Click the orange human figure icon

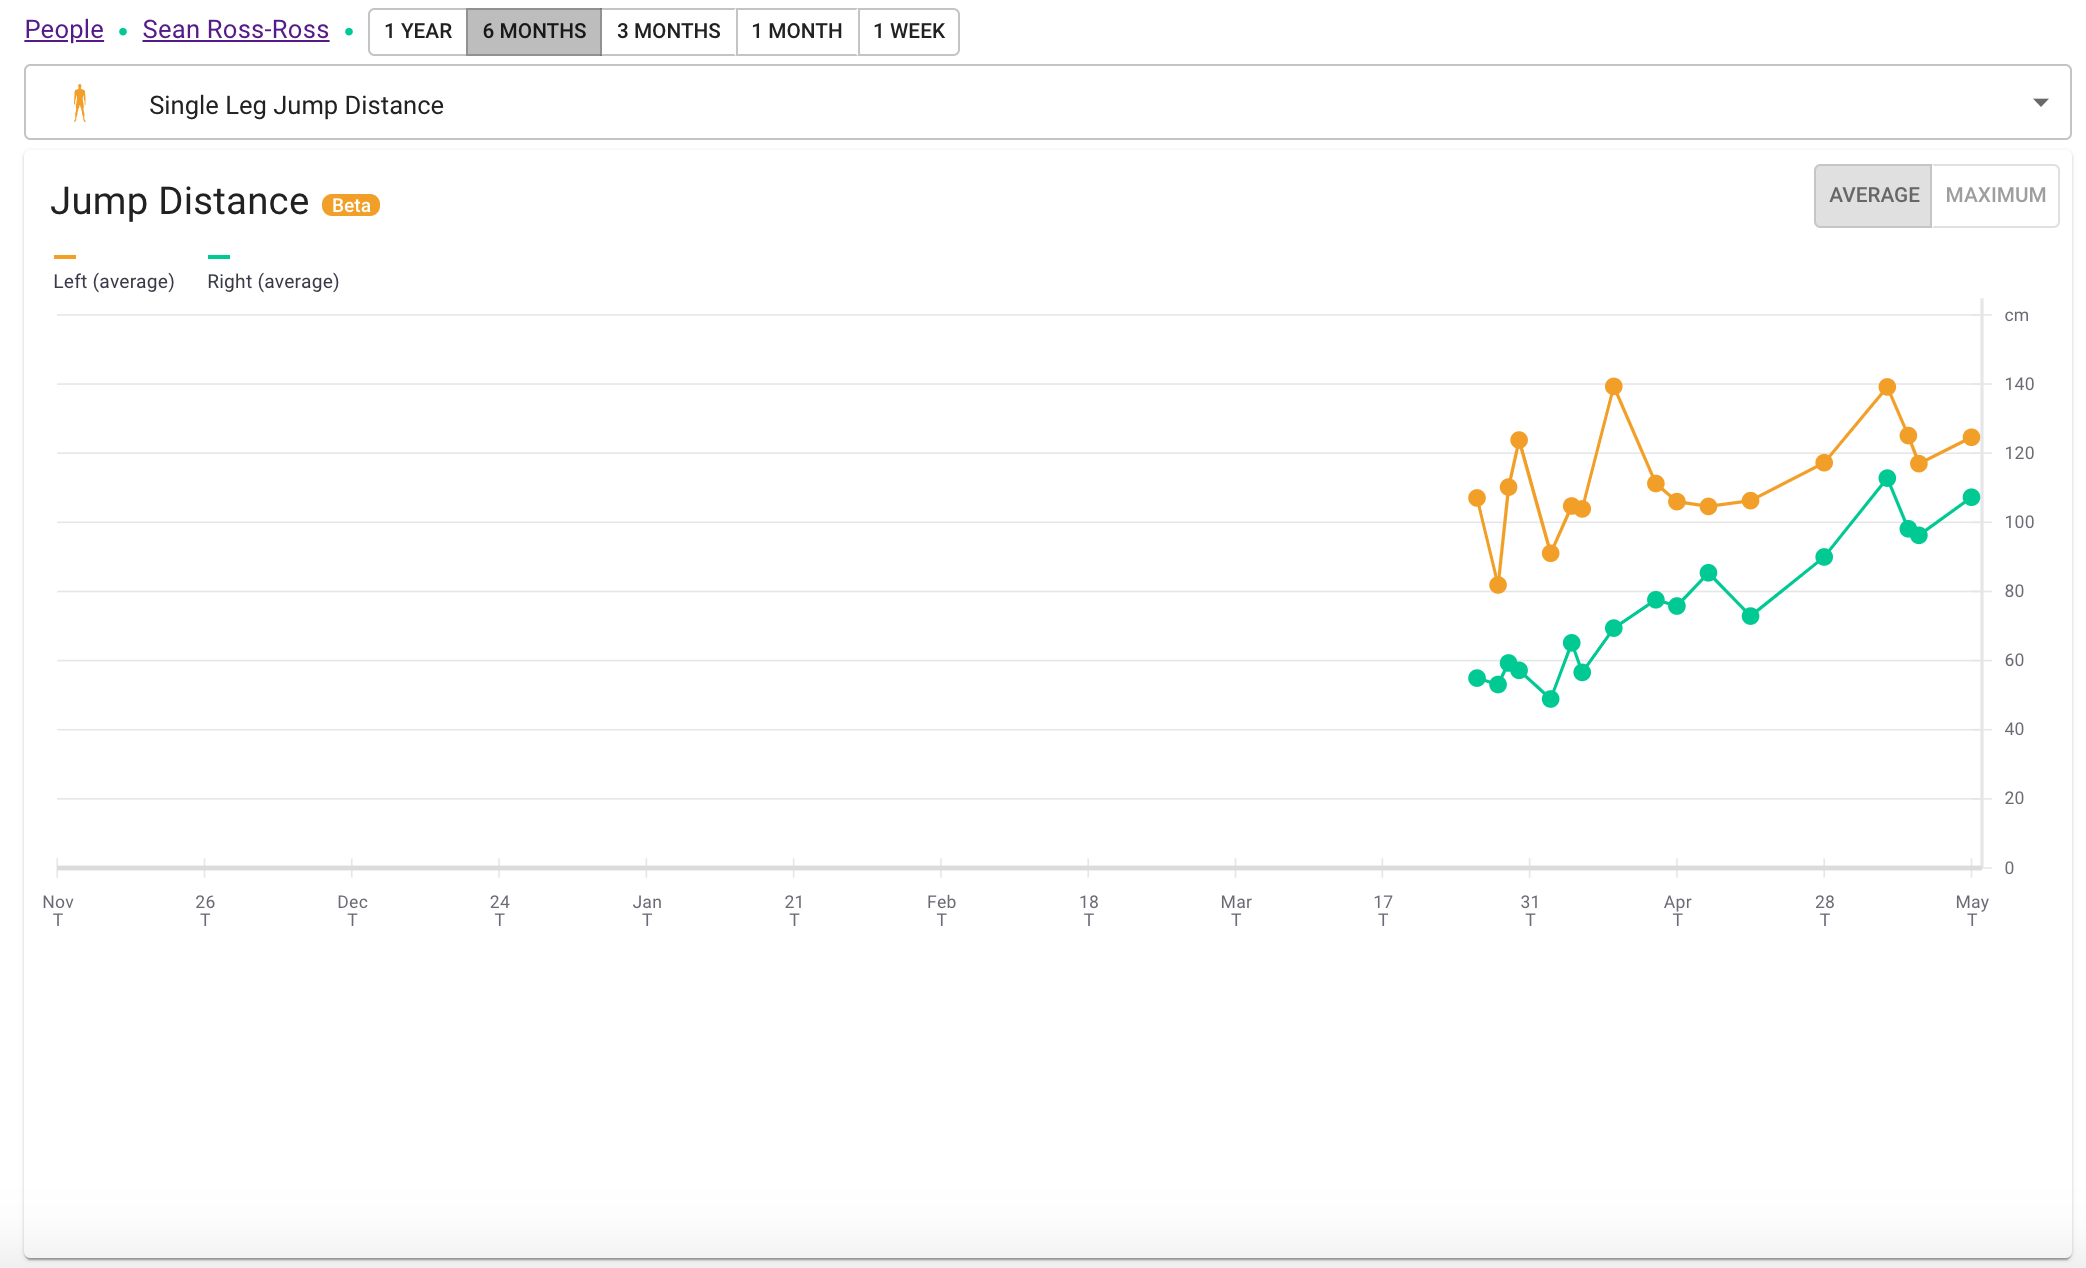click(x=80, y=103)
